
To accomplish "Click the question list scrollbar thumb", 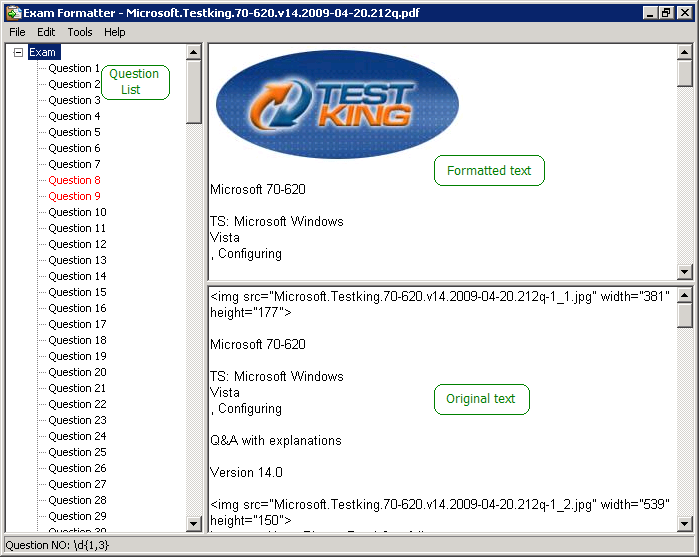I will (193, 92).
